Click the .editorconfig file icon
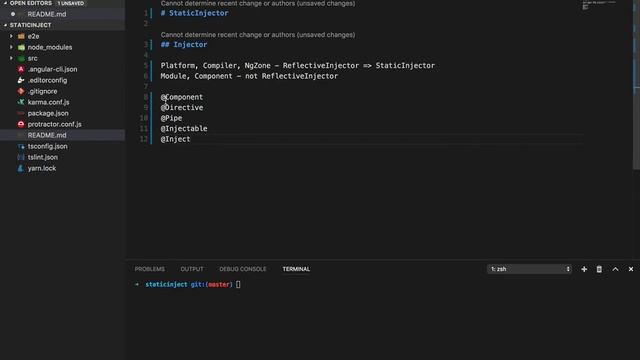Viewport: 640px width, 360px height. [x=21, y=80]
